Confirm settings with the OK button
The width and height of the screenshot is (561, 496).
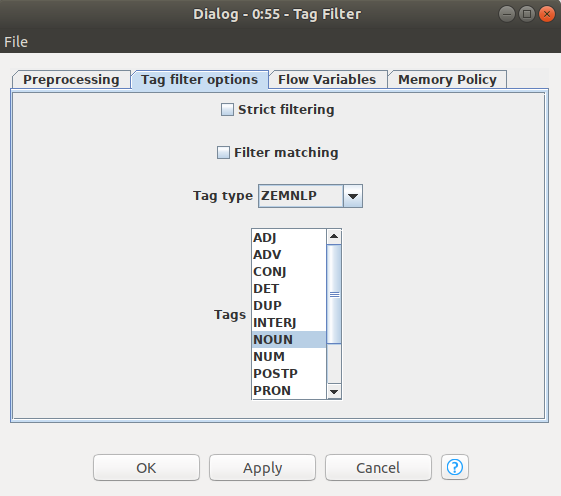point(146,467)
